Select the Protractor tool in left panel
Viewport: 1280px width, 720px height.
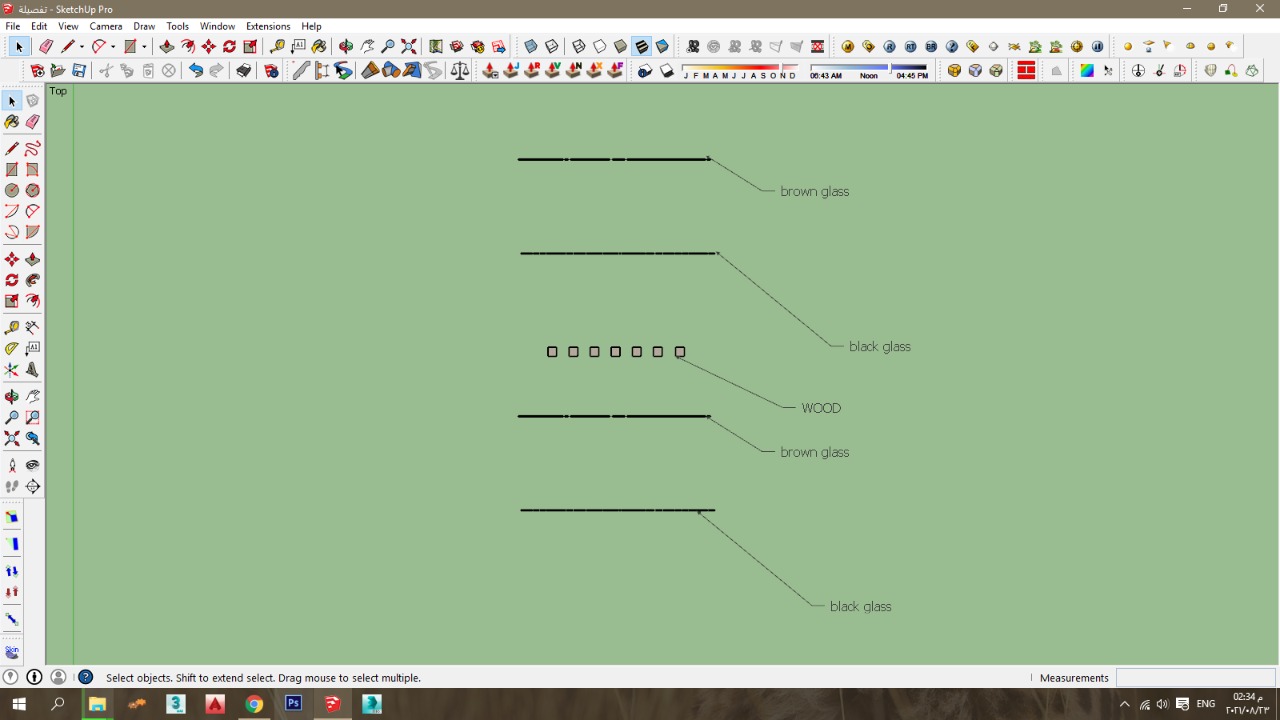(12, 348)
